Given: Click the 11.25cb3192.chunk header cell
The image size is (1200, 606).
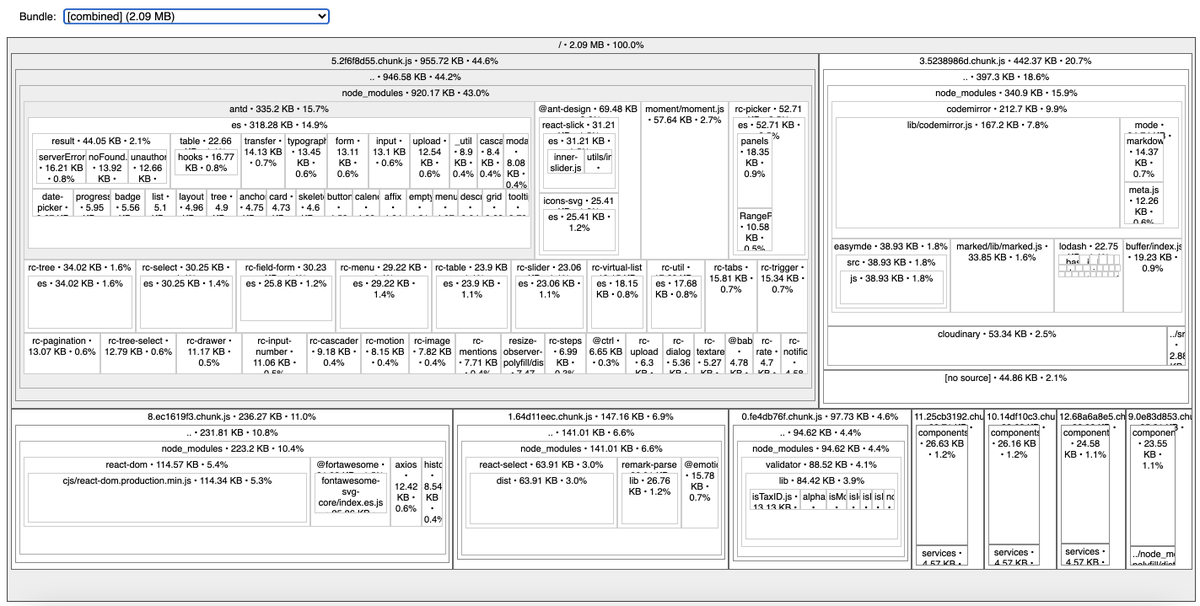Looking at the screenshot, I should tap(947, 415).
